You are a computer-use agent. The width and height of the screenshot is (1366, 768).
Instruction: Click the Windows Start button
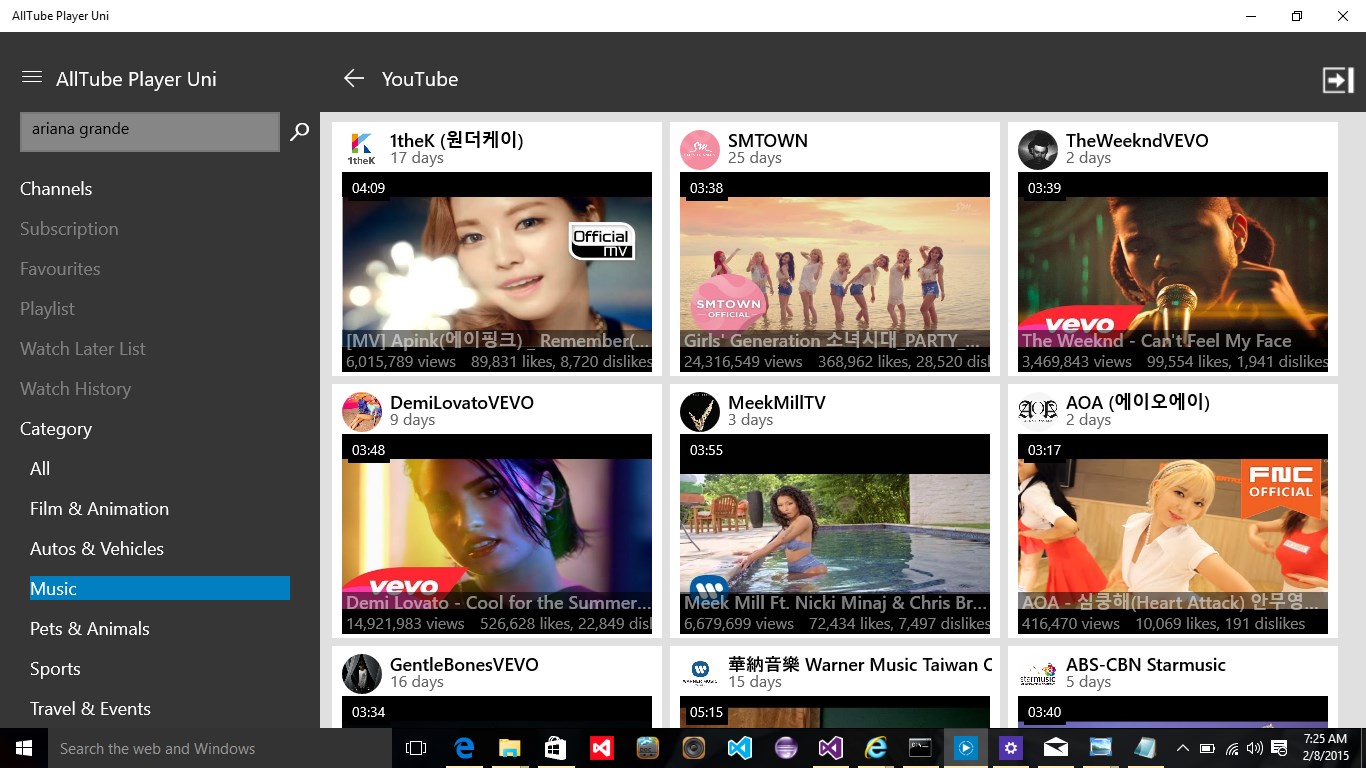24,748
